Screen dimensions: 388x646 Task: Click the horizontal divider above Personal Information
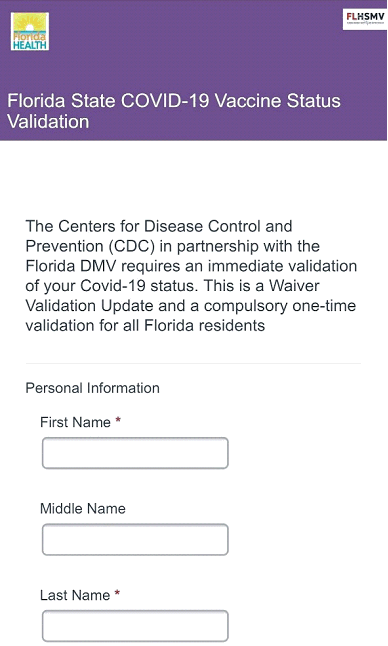coord(193,363)
